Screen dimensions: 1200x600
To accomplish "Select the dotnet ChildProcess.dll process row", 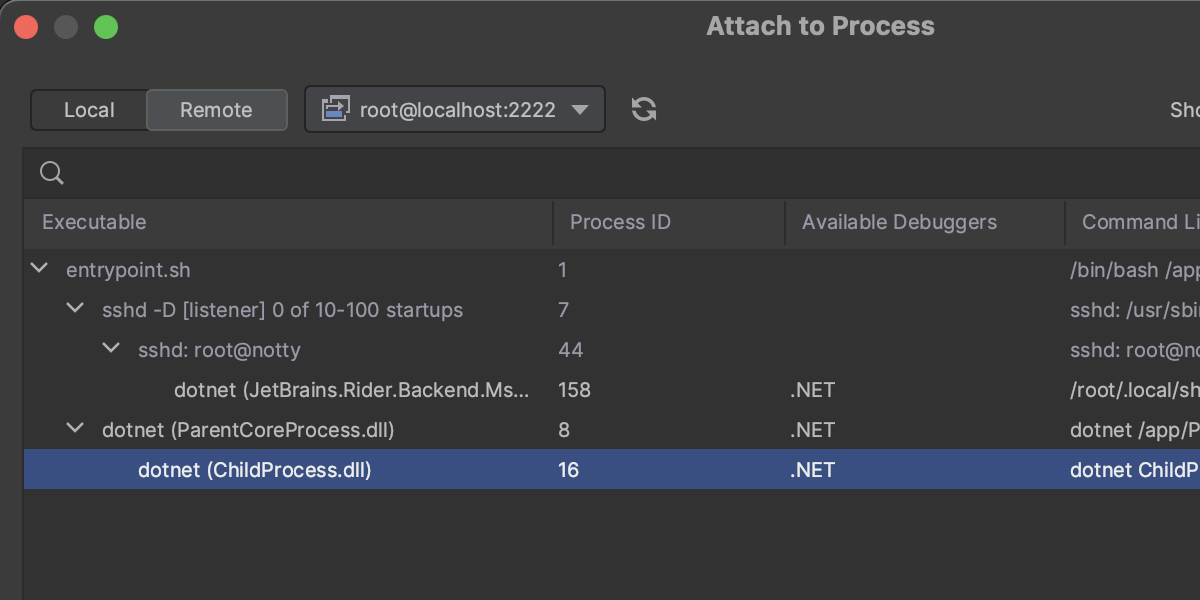I will coord(255,470).
